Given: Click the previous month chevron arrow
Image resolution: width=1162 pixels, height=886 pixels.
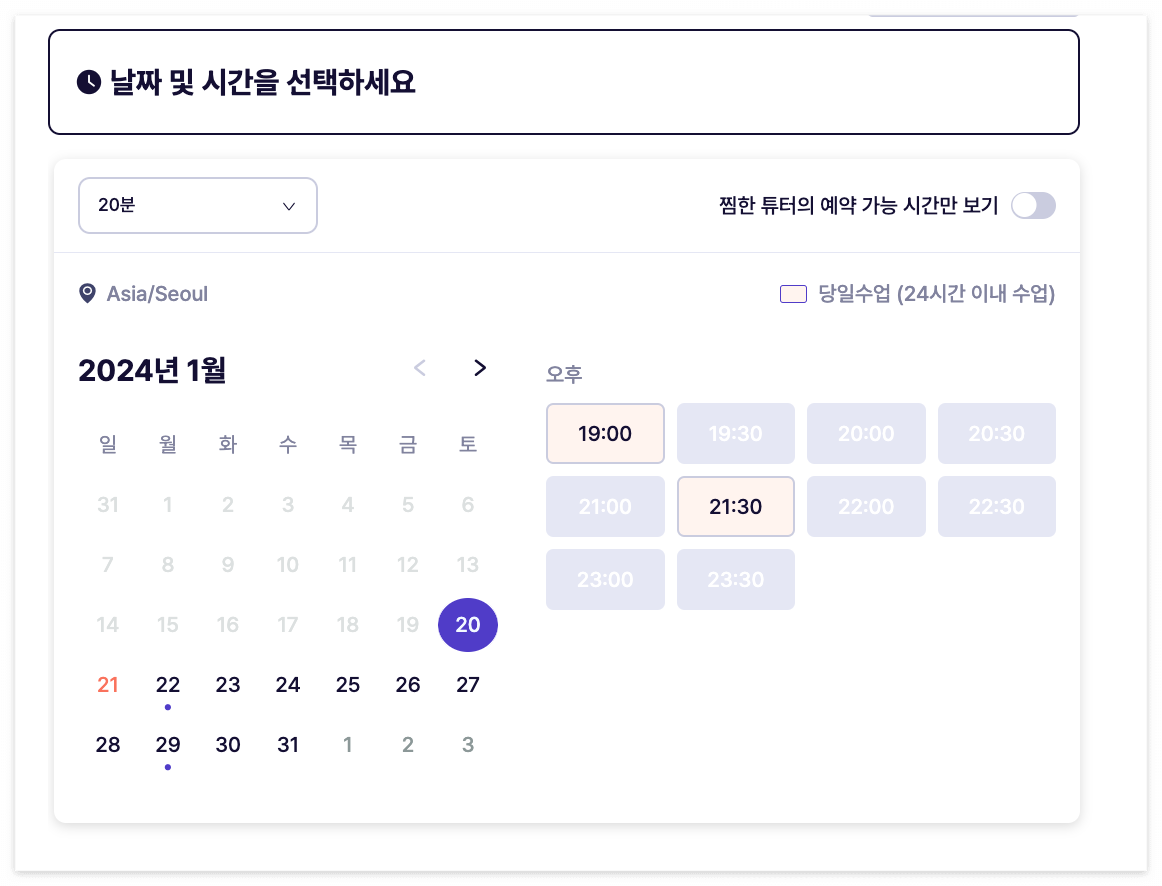Looking at the screenshot, I should [x=420, y=368].
